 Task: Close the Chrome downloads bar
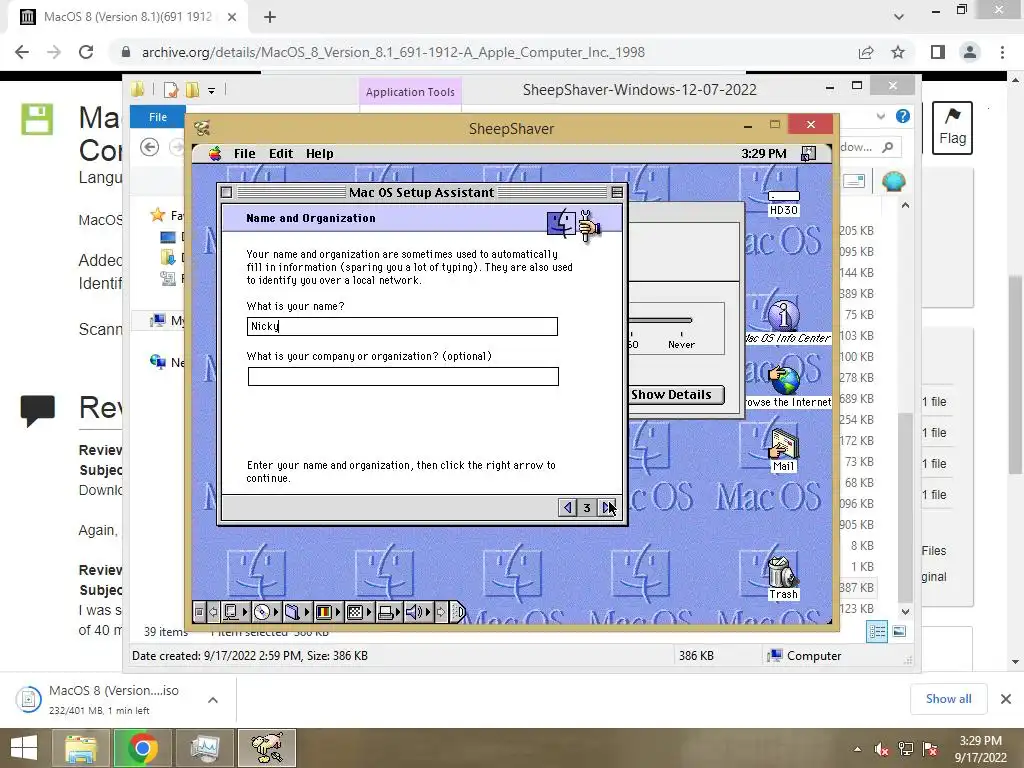(1006, 699)
